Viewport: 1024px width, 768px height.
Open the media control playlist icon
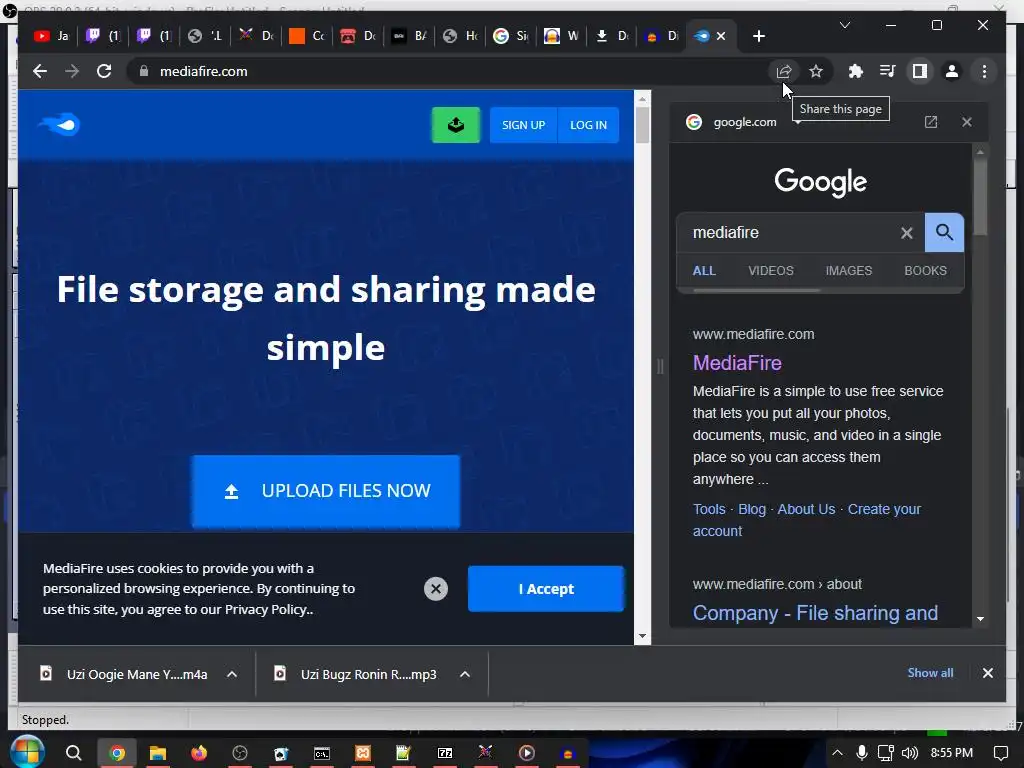[888, 71]
